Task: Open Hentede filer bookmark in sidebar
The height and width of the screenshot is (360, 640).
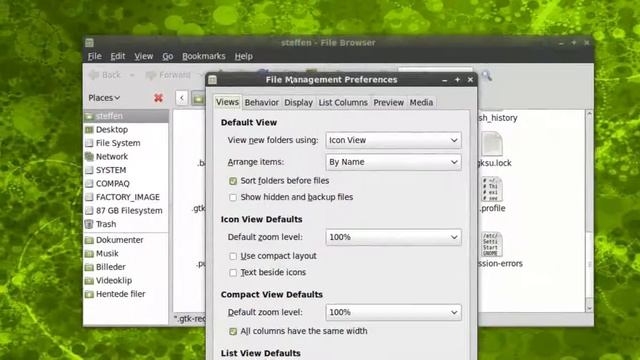Action: 126,293
